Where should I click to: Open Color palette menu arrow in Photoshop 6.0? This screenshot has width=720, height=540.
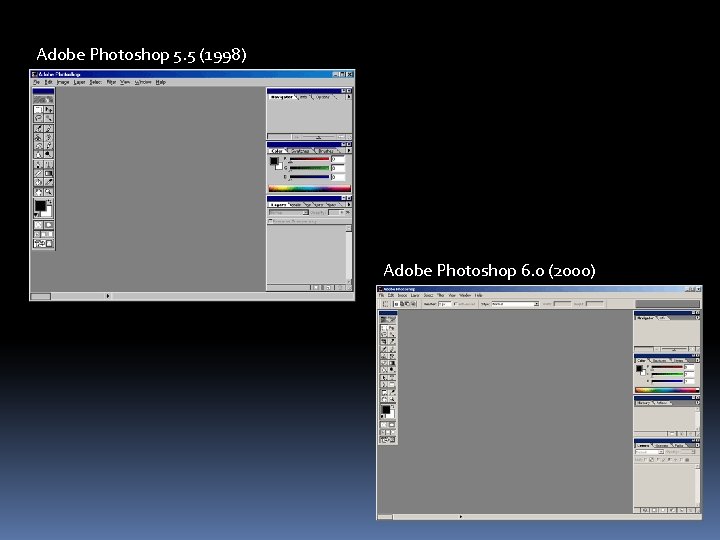[x=698, y=360]
